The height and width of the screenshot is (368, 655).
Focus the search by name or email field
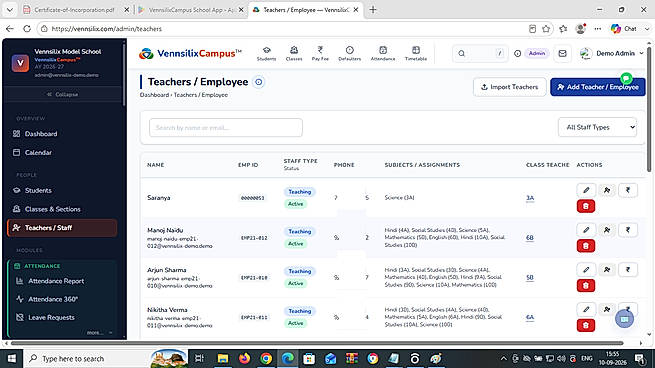[226, 127]
